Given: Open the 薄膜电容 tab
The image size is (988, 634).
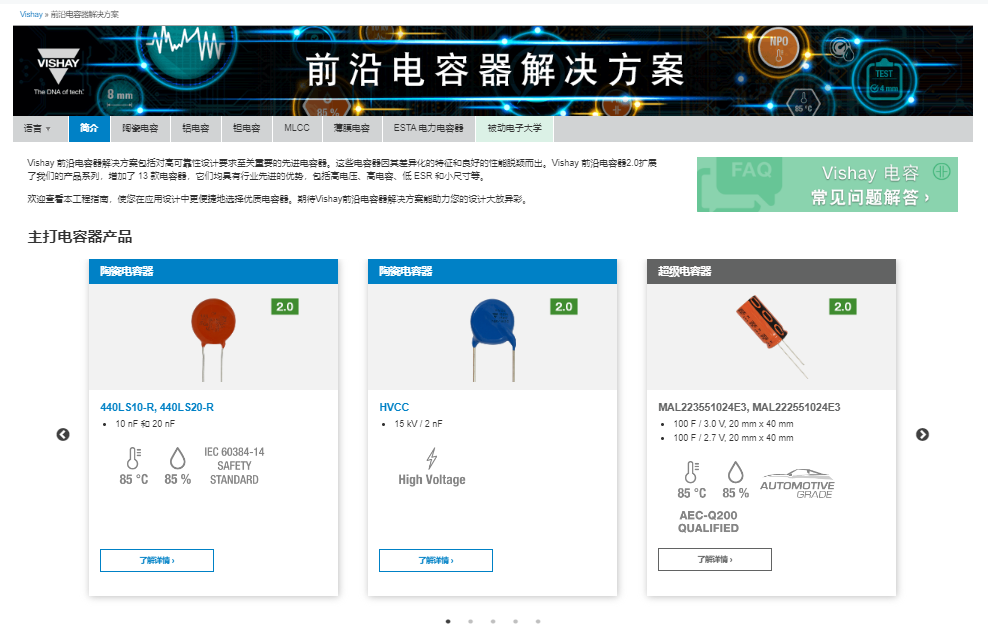Looking at the screenshot, I should click(352, 129).
